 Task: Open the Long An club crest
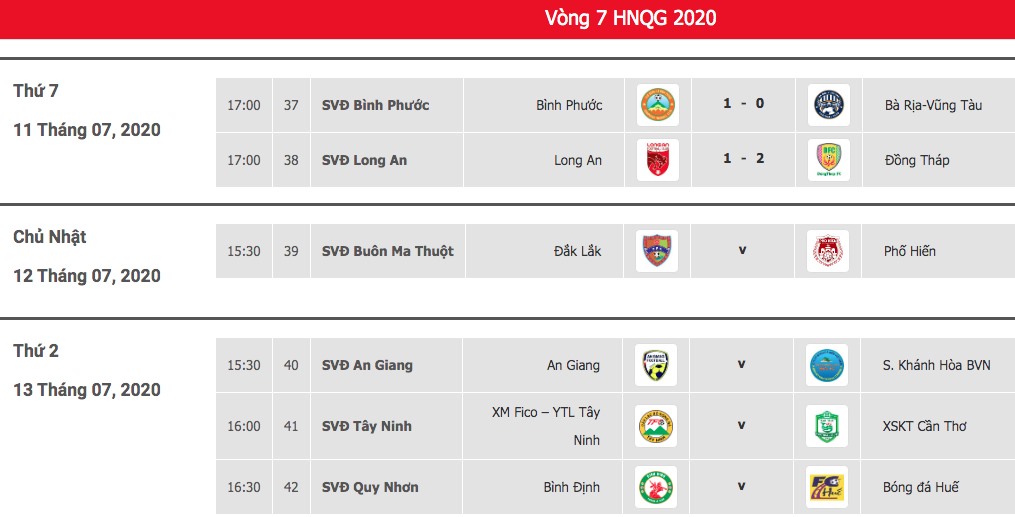click(x=658, y=160)
